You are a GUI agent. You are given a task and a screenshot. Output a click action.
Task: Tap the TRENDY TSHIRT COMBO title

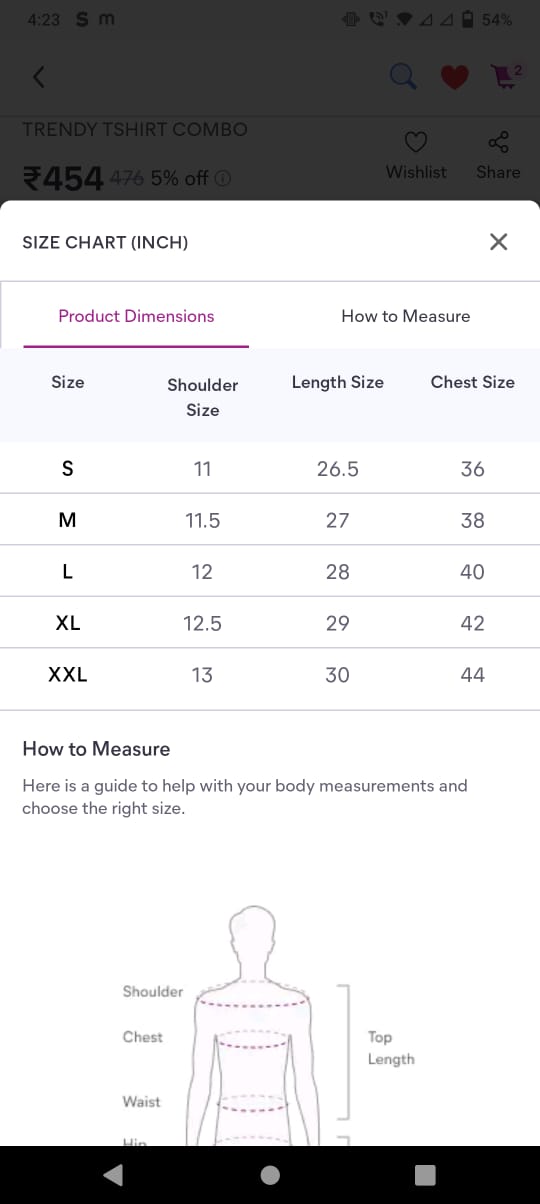tap(135, 129)
